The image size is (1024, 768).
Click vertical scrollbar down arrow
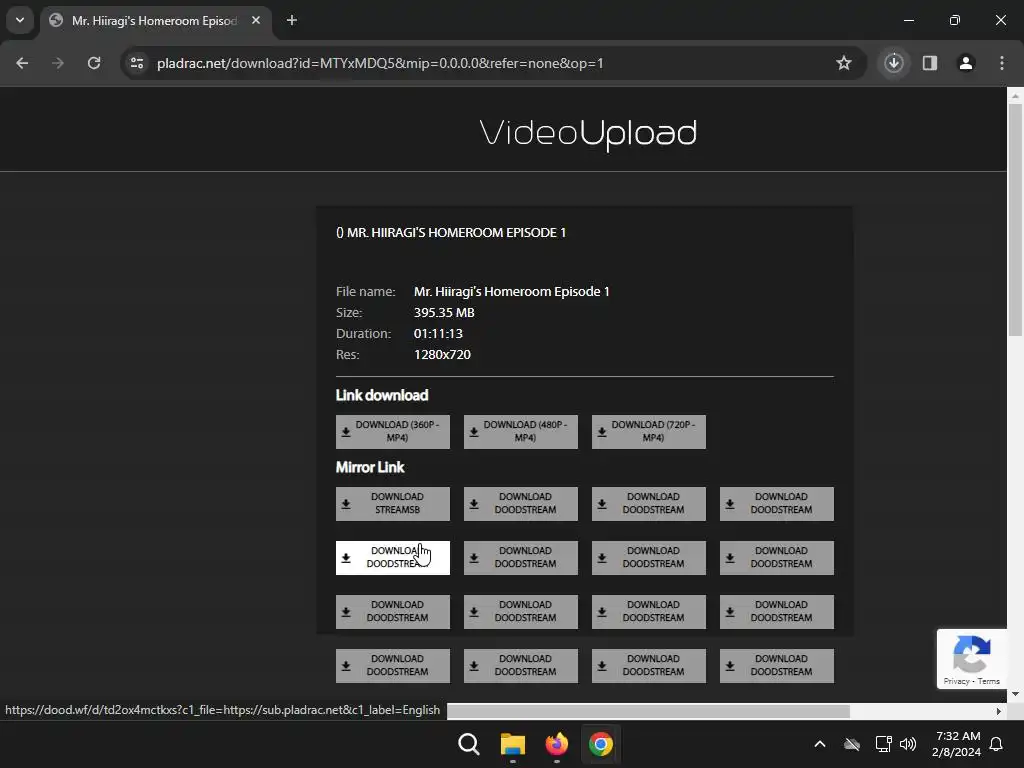tap(1015, 694)
